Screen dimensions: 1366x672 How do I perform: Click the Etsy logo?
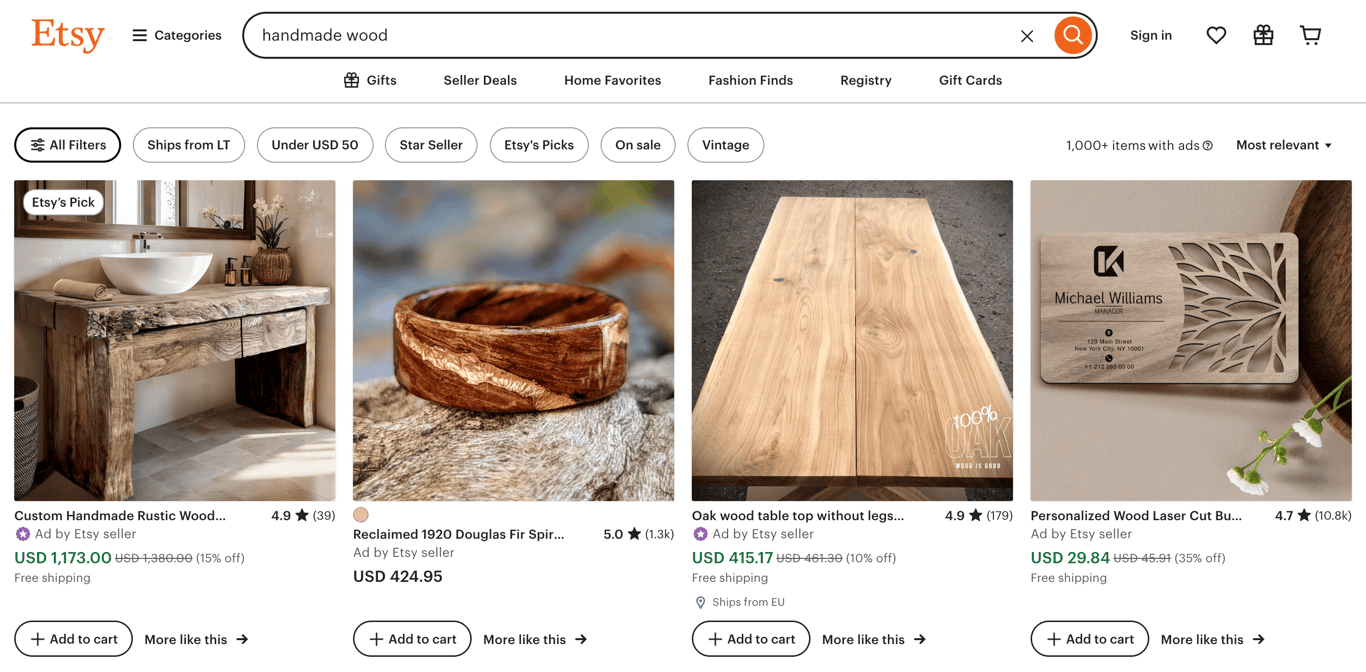click(67, 35)
